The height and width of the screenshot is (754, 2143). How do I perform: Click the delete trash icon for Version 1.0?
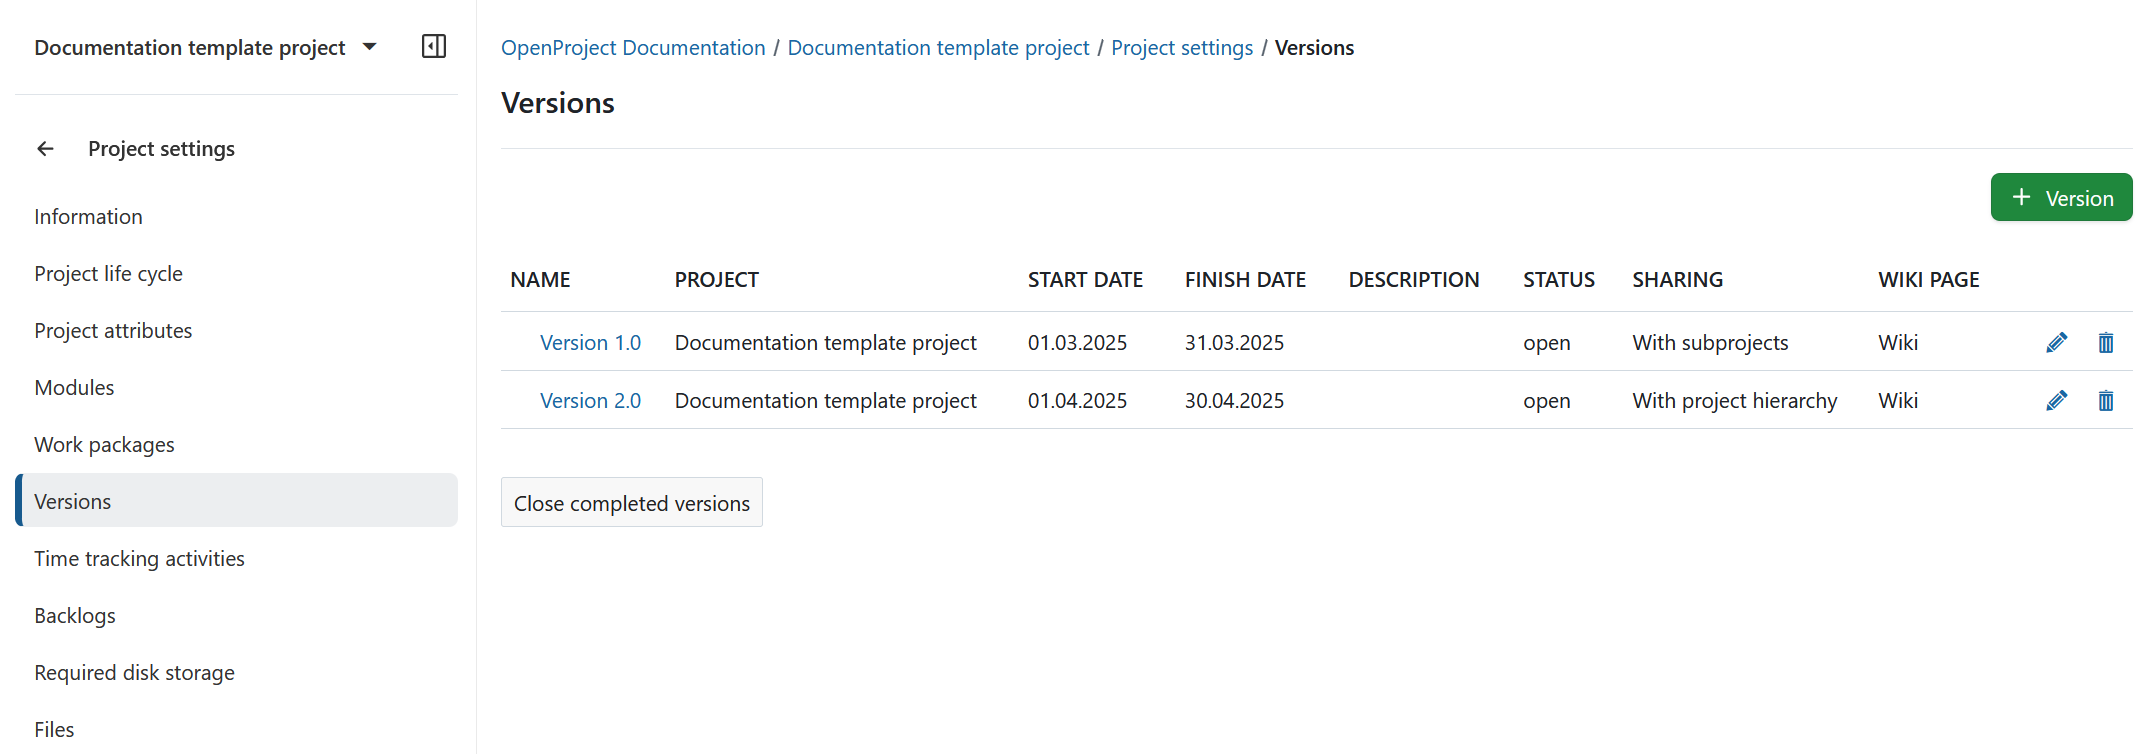(2105, 343)
